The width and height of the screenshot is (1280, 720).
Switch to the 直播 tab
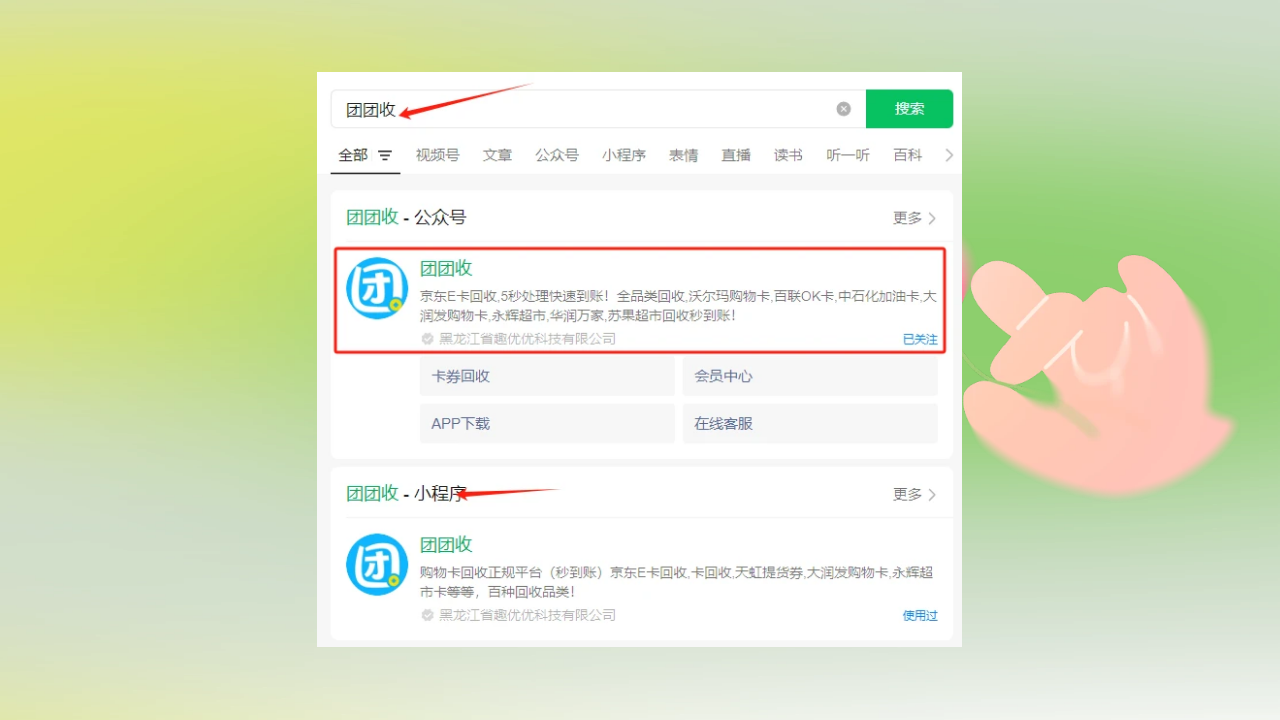click(736, 155)
